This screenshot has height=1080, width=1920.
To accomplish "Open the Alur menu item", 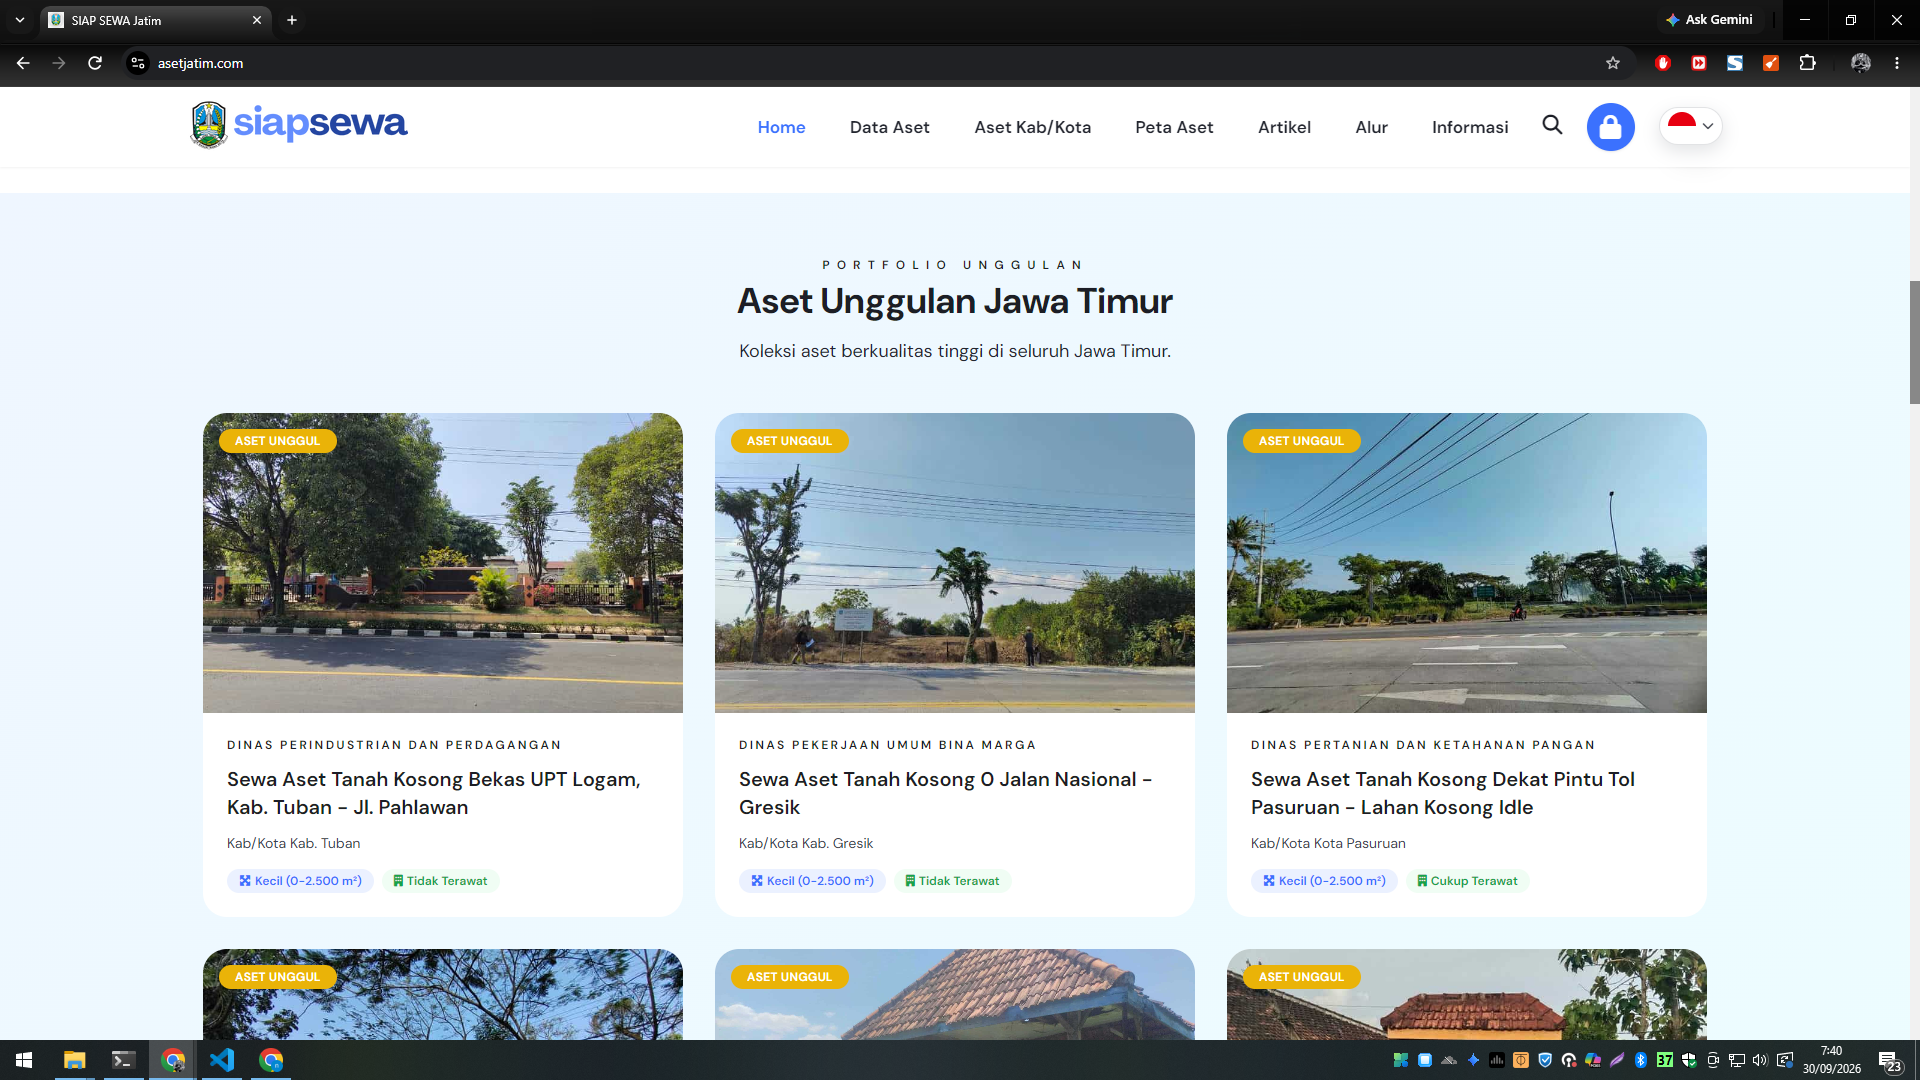I will [x=1371, y=127].
